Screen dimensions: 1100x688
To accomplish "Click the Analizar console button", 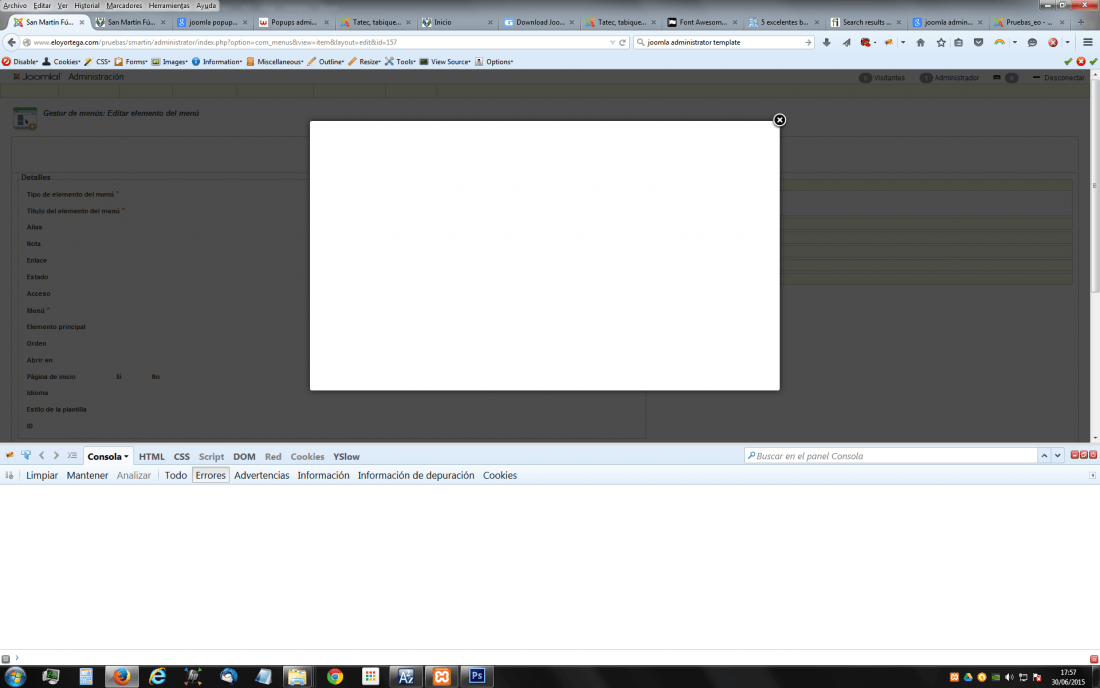I will [x=133, y=475].
